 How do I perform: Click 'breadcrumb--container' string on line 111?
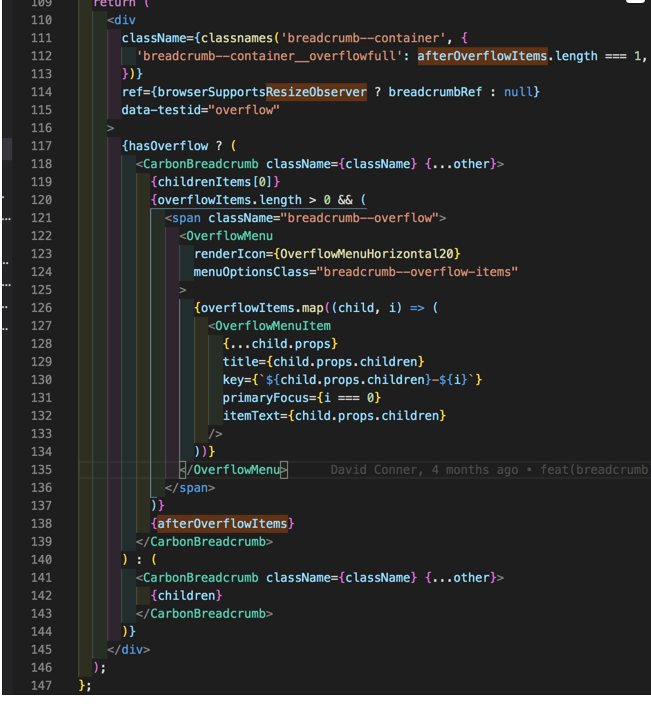point(363,38)
